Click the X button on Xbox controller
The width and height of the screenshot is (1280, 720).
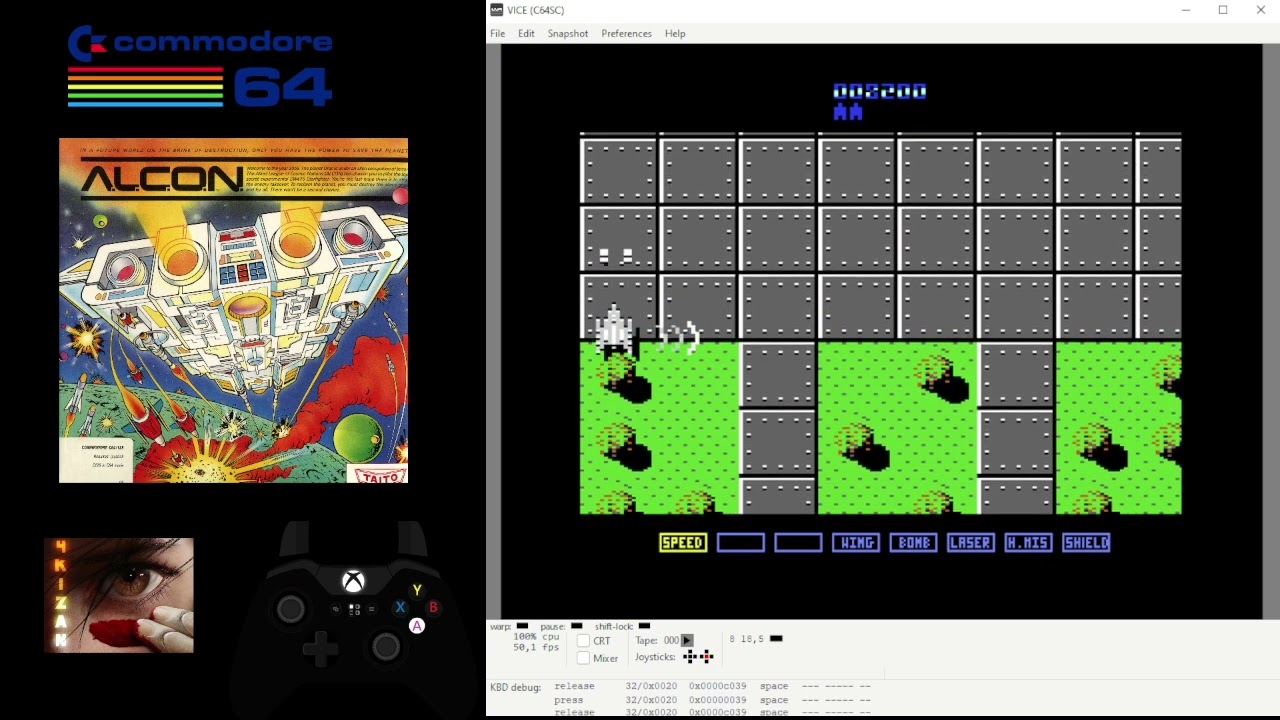tap(400, 607)
